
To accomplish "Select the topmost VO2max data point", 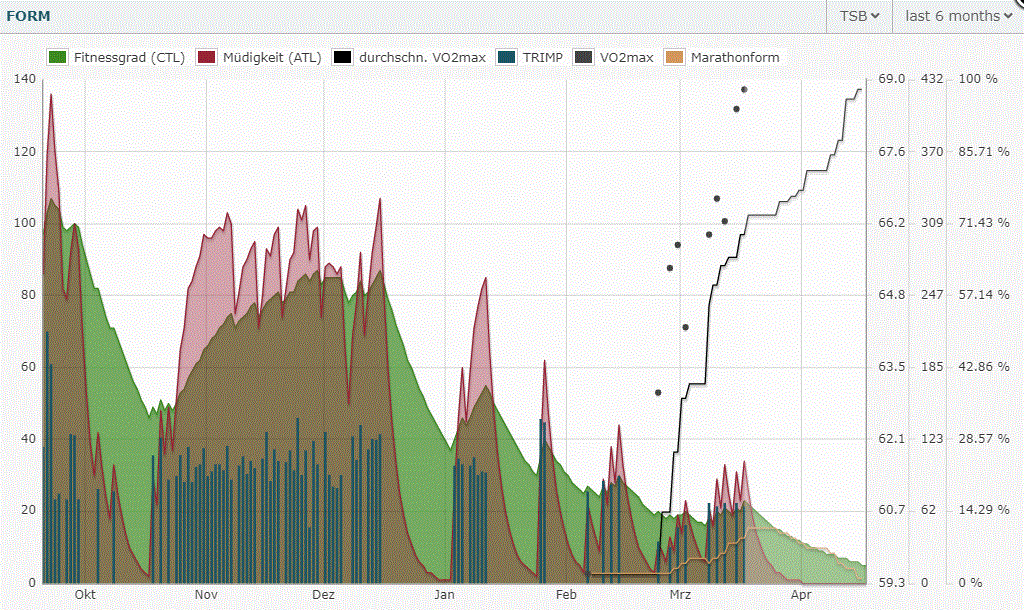I will (744, 90).
